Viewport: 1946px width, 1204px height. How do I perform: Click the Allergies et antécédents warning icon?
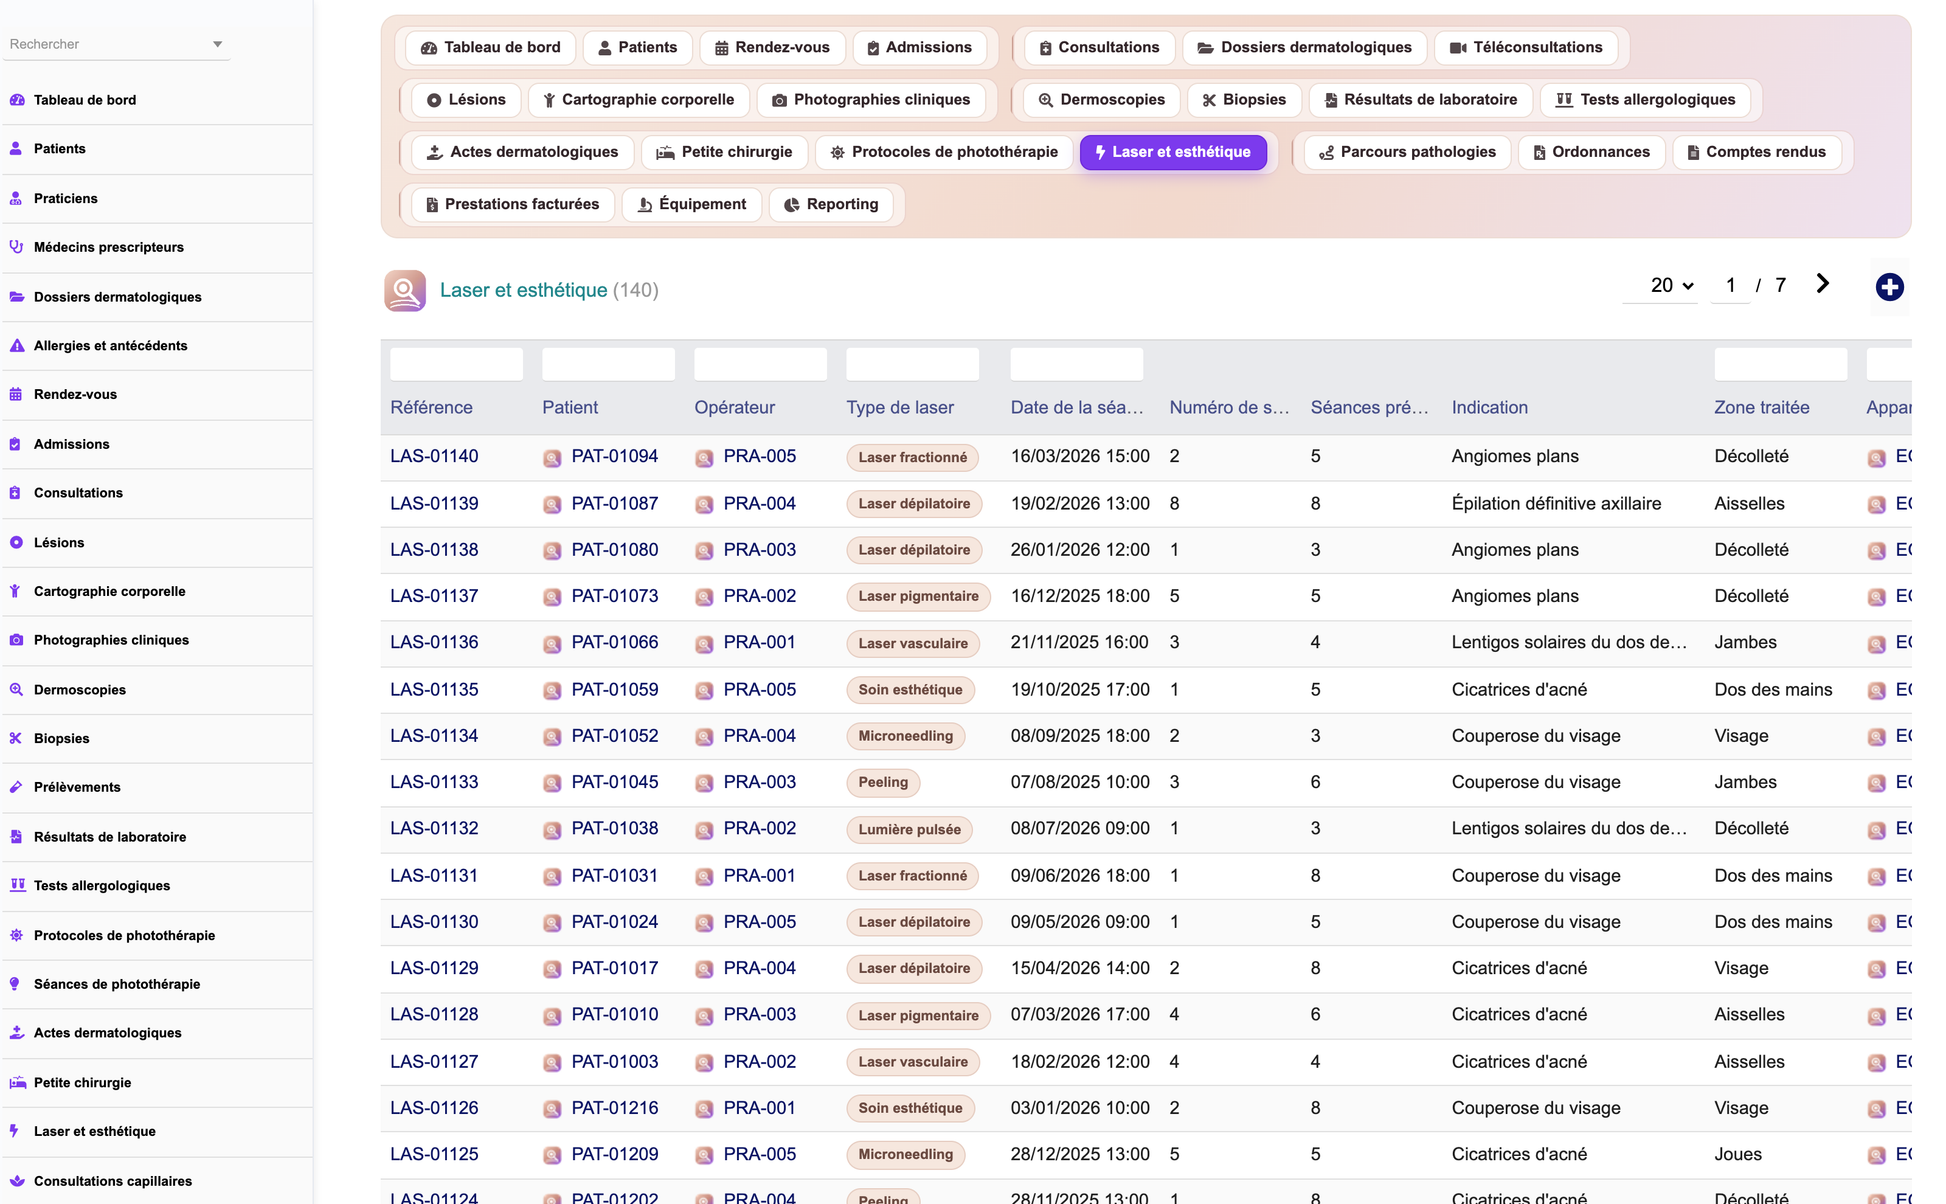17,346
